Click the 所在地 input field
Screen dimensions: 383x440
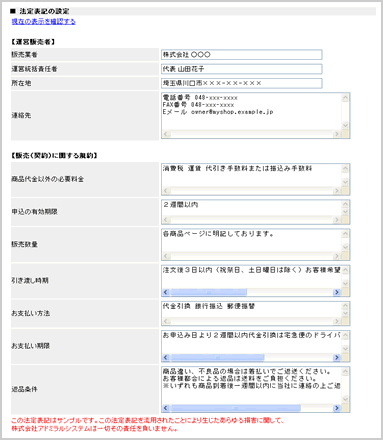pos(242,83)
